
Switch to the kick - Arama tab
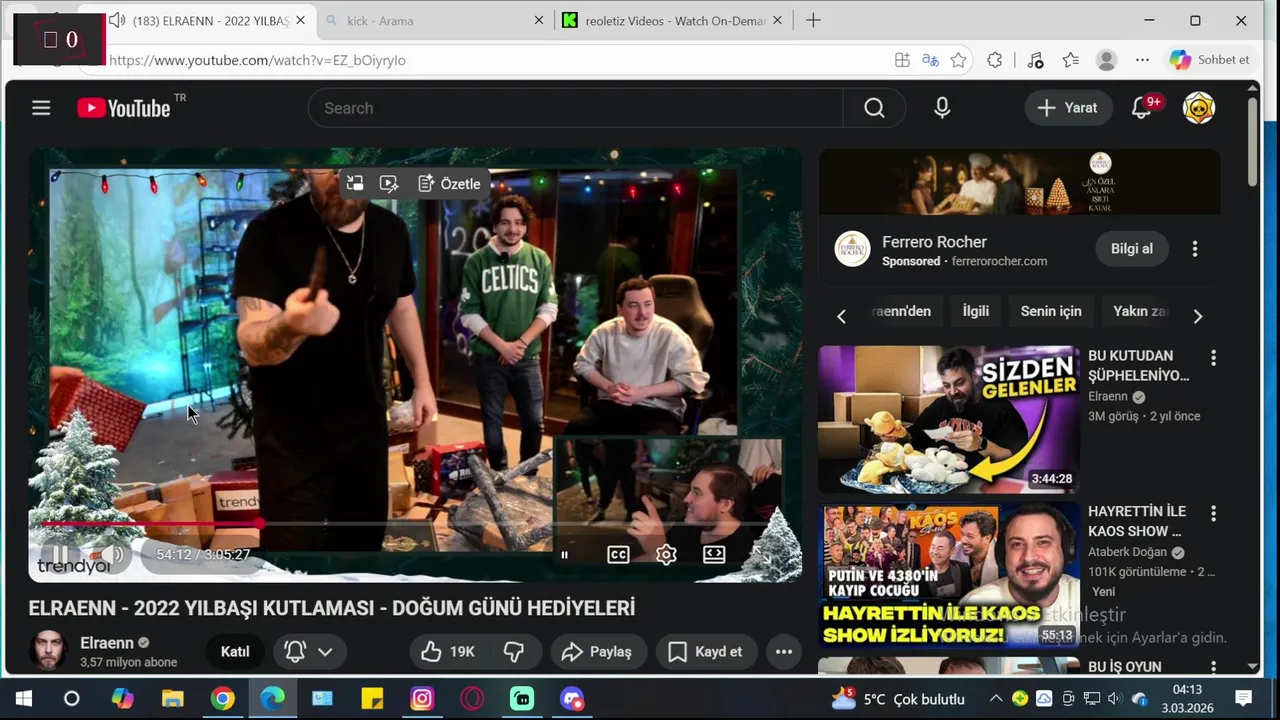coord(436,20)
